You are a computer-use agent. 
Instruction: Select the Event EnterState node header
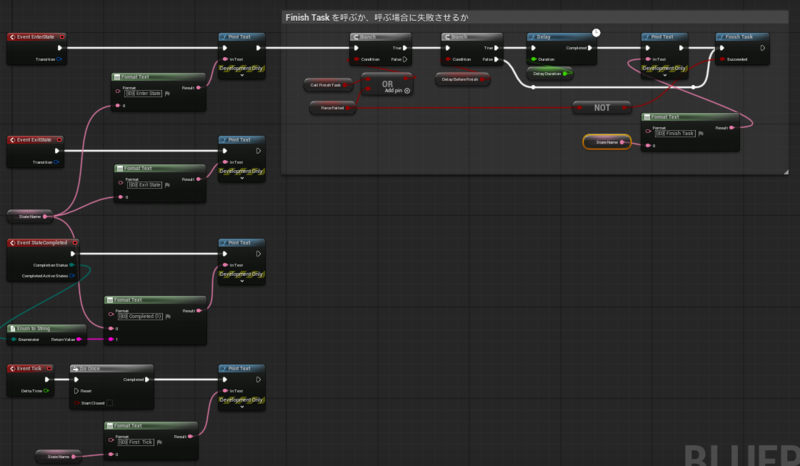click(x=37, y=37)
